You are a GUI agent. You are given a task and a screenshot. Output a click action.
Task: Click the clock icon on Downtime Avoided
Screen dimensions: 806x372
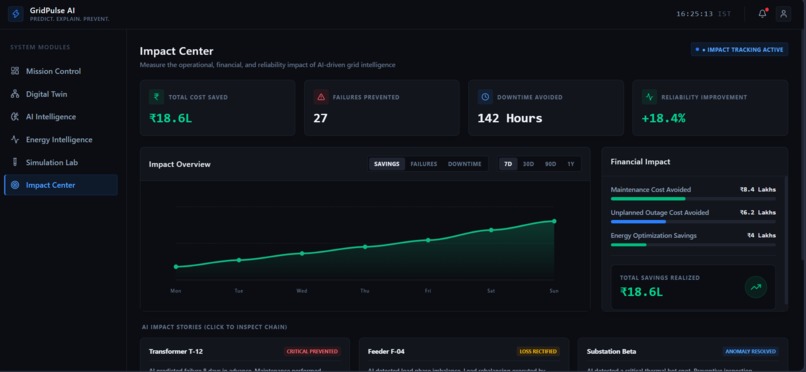tap(485, 97)
